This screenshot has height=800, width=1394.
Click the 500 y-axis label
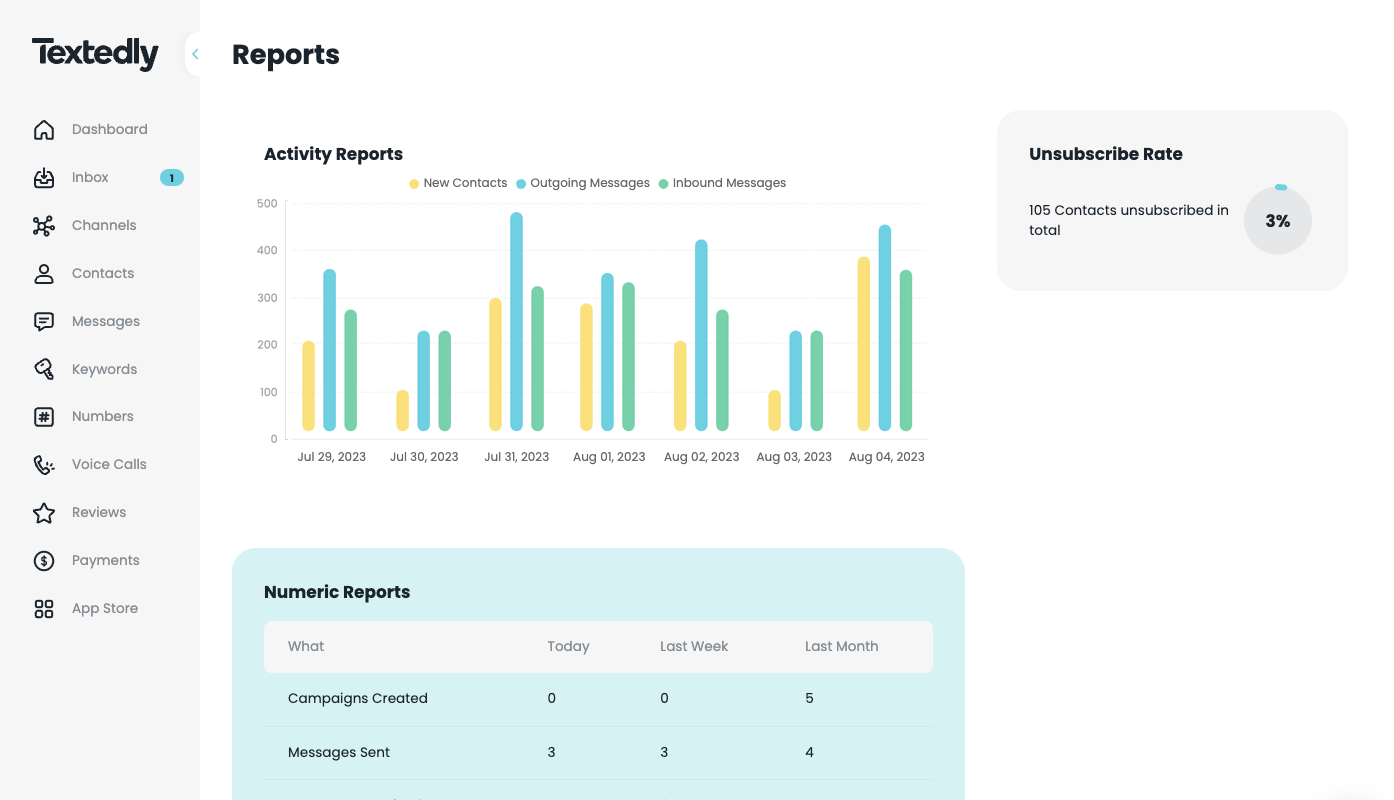coord(267,203)
